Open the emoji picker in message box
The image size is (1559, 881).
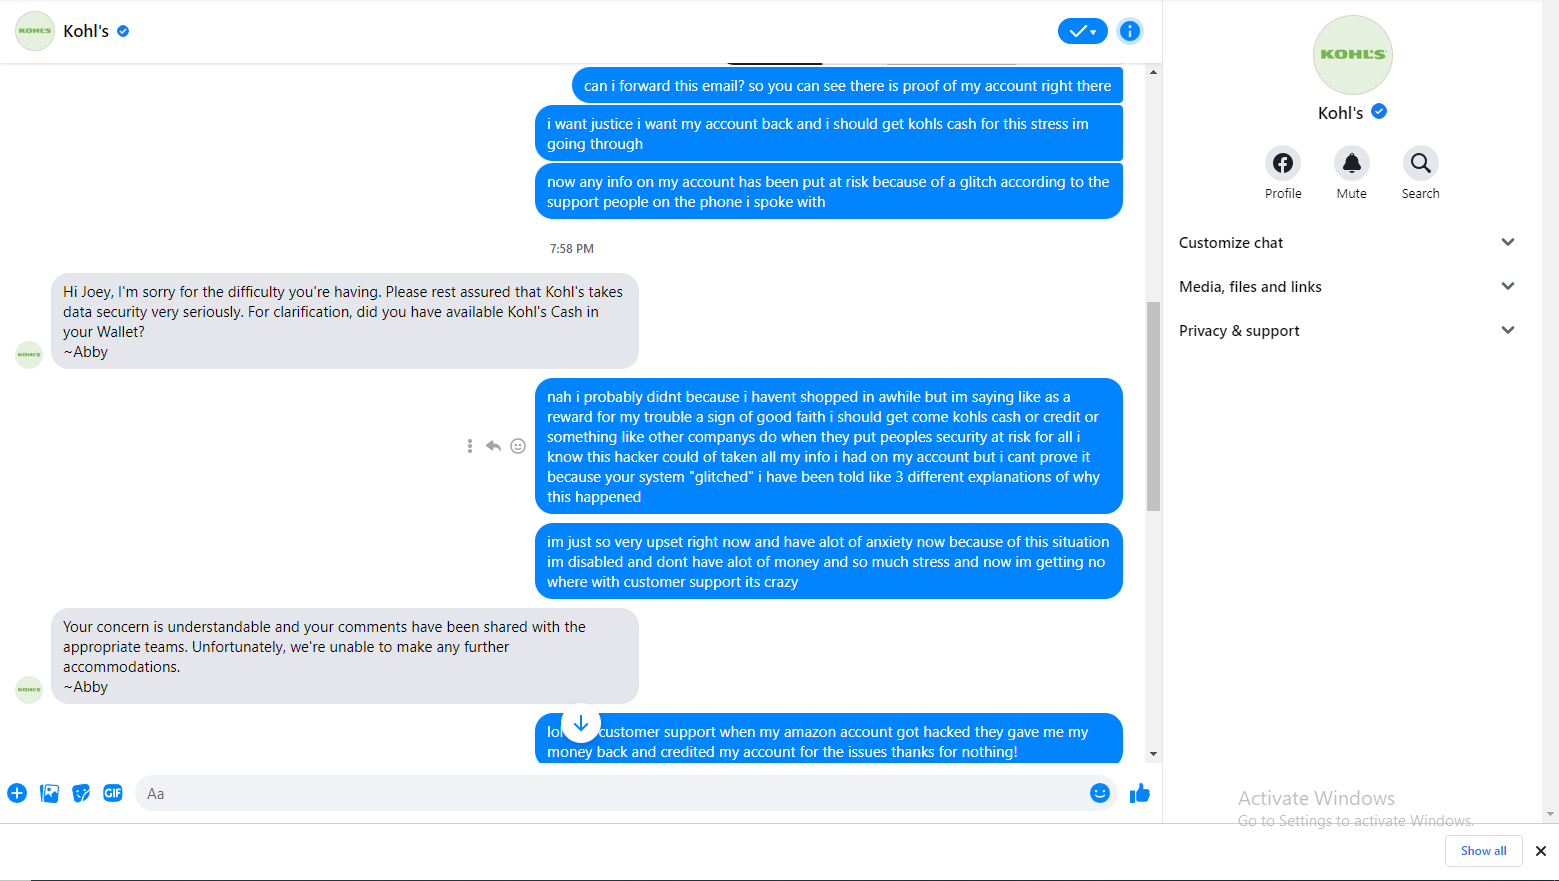click(1099, 793)
